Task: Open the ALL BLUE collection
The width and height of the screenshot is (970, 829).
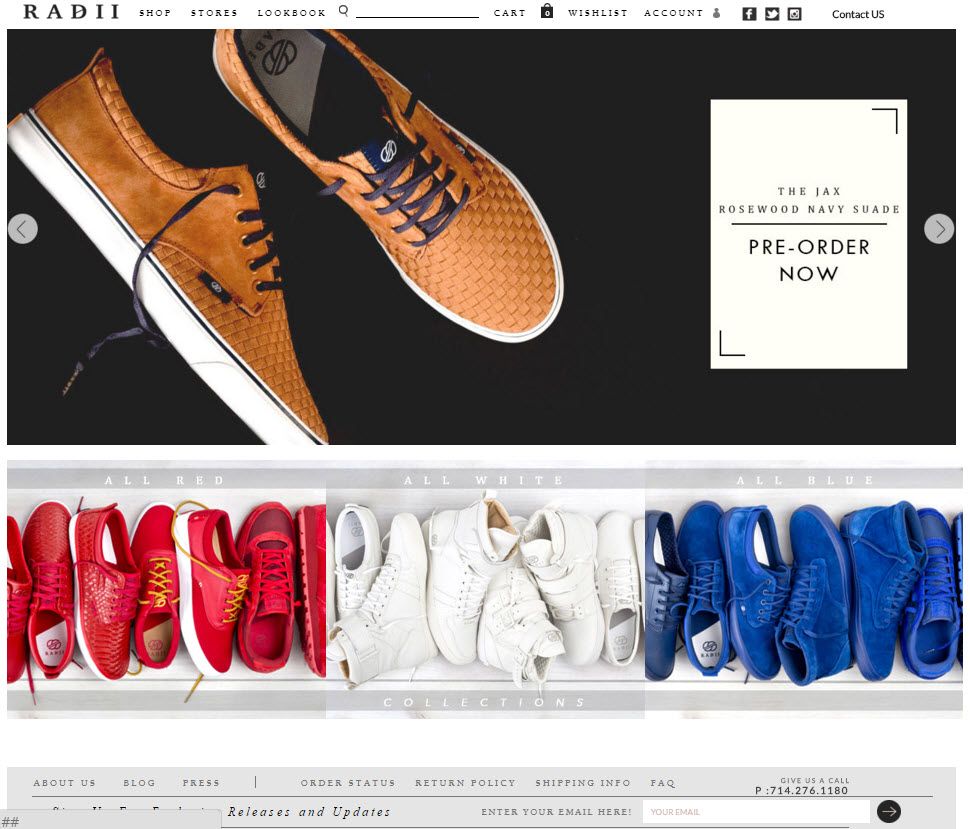Action: pyautogui.click(x=804, y=589)
